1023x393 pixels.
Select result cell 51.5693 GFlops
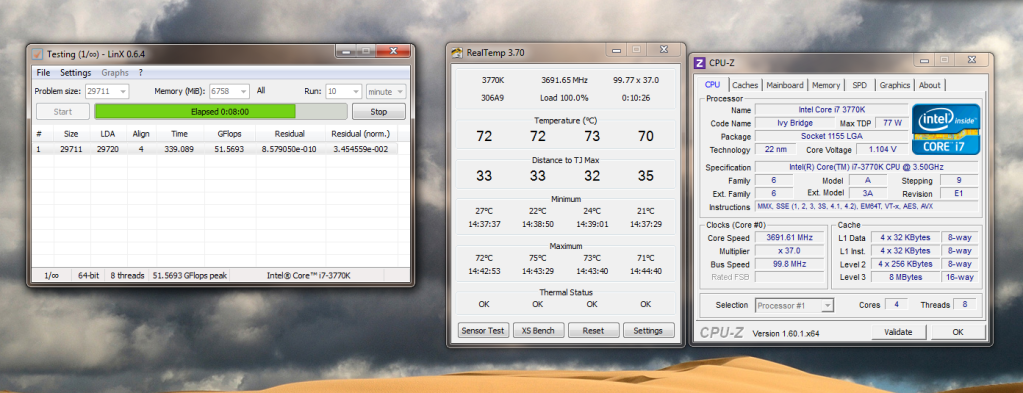(x=231, y=149)
